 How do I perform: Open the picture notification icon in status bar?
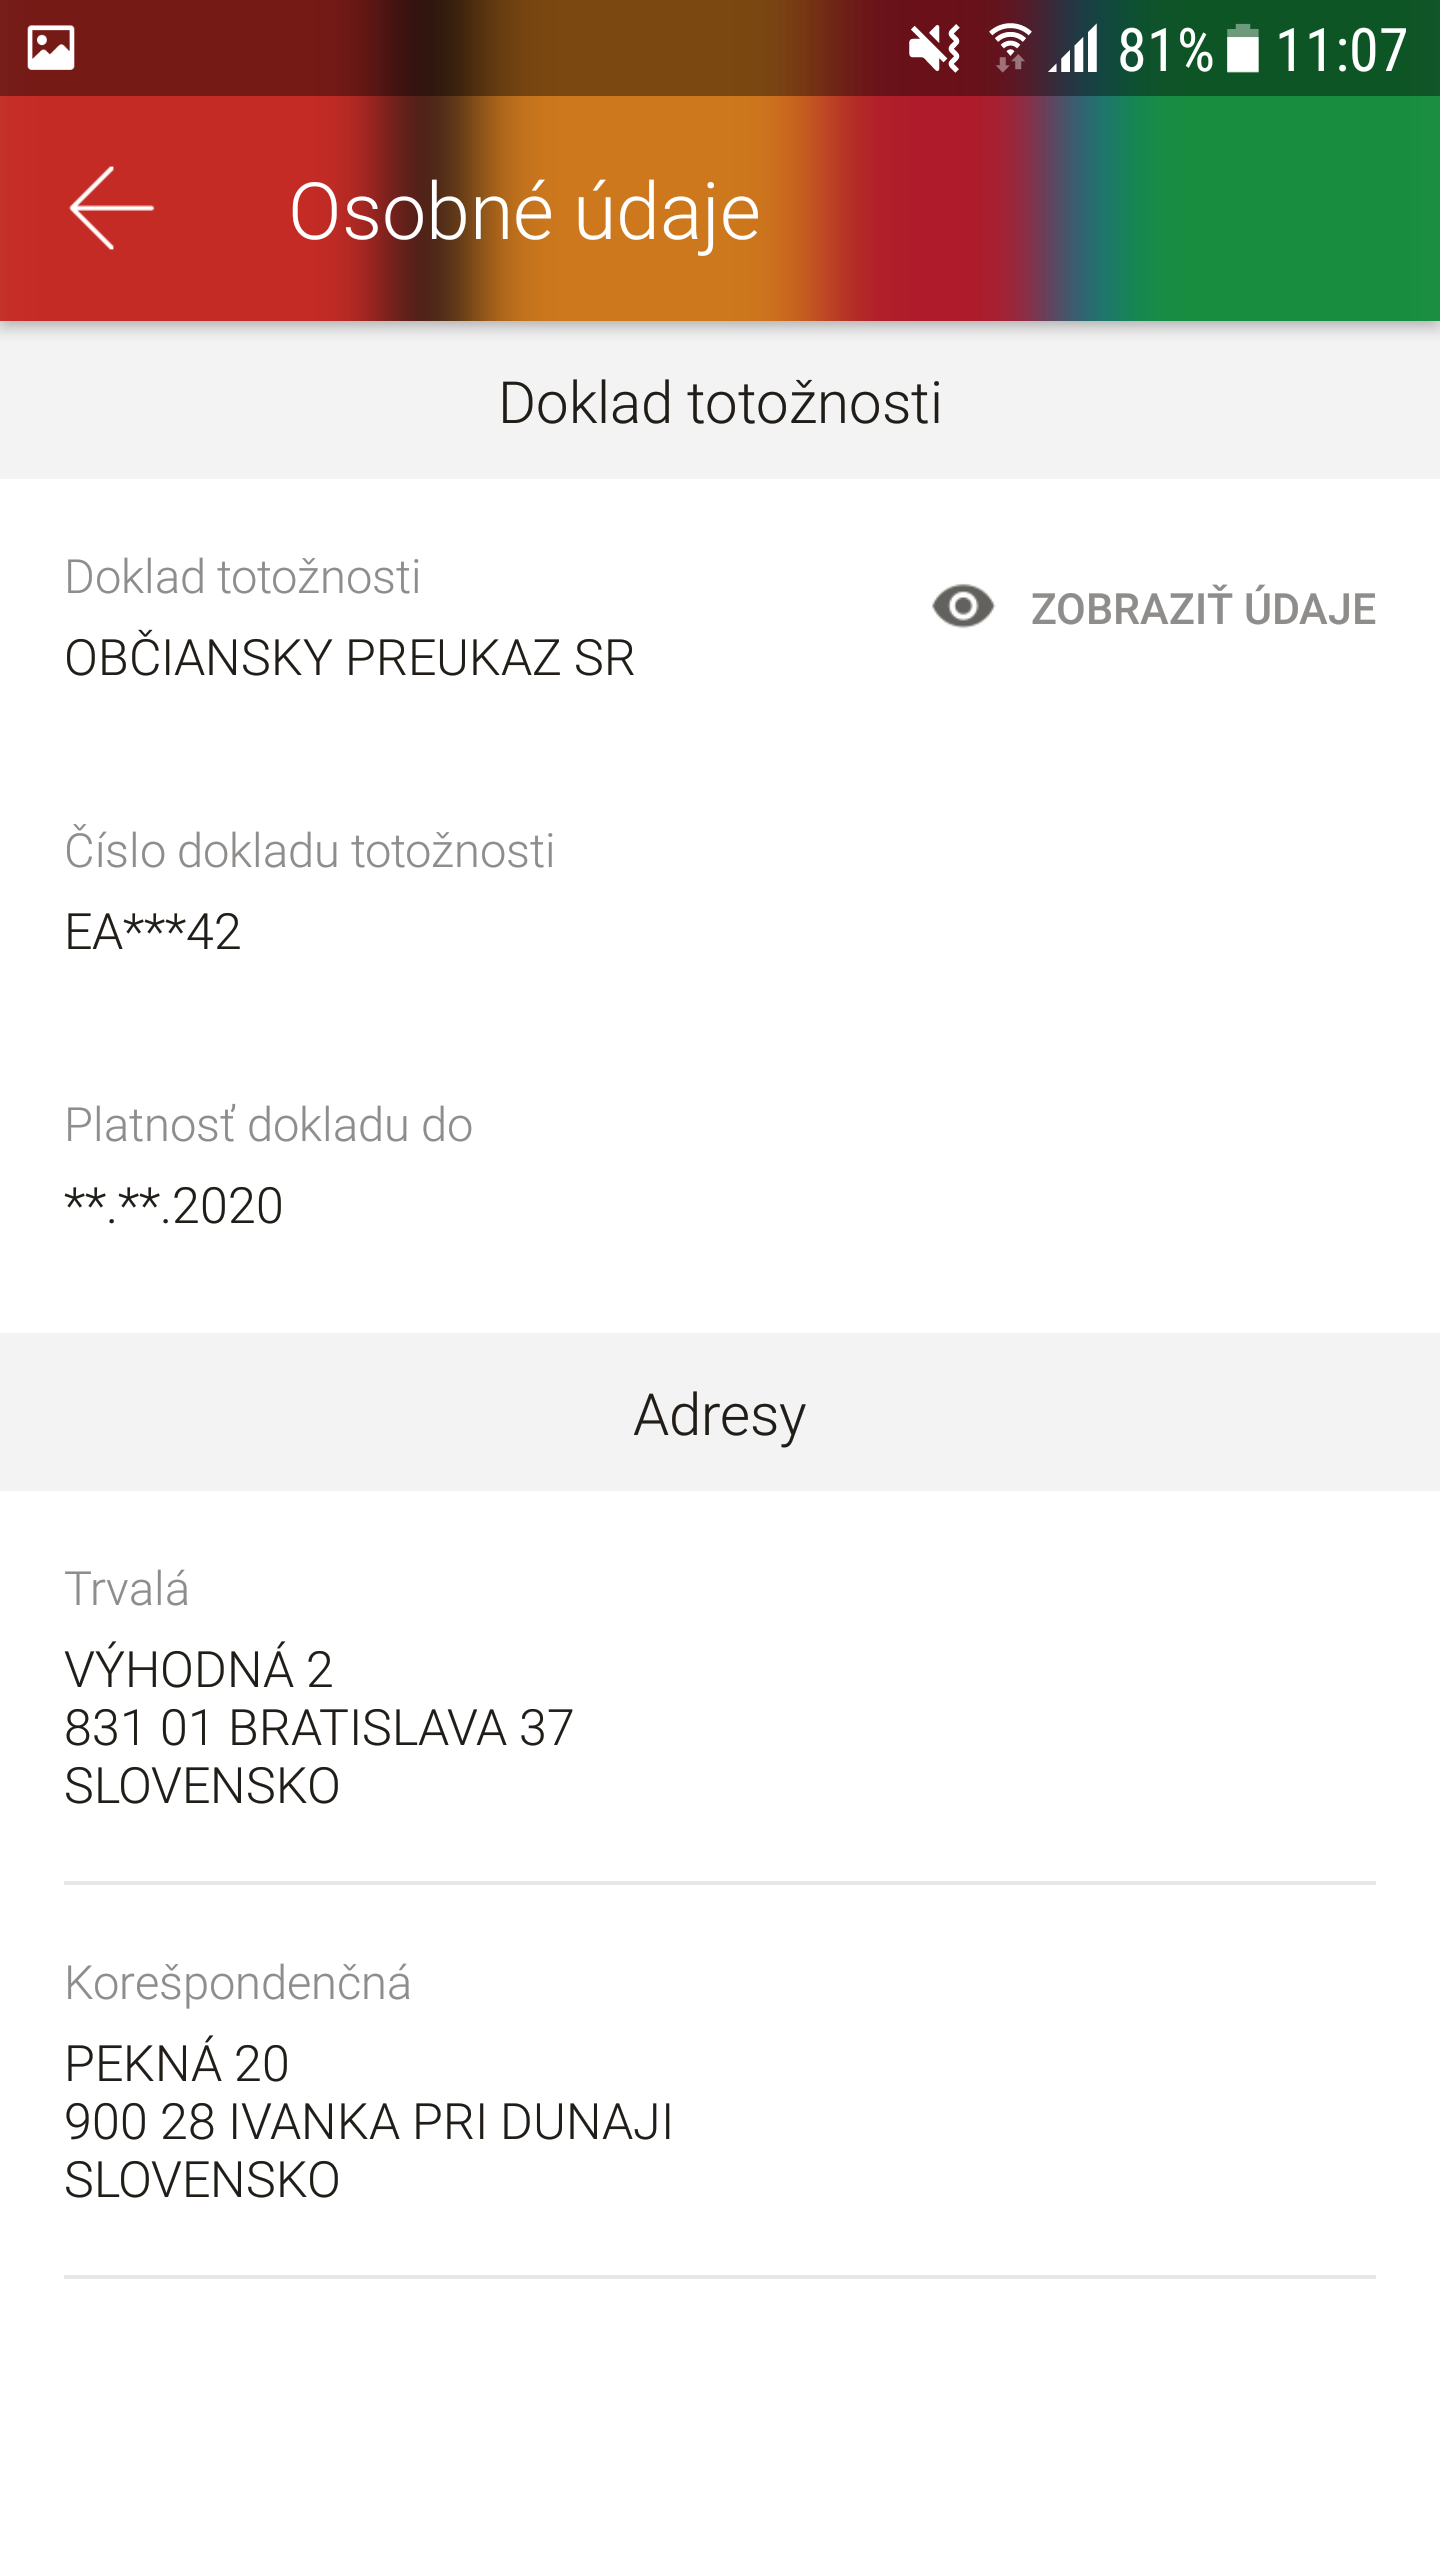(x=51, y=48)
